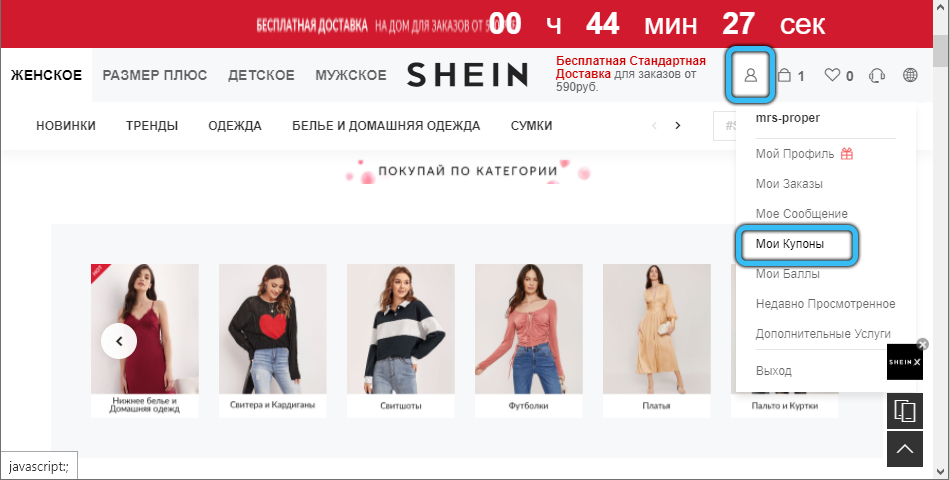Advance the navigation bar with right chevron
950x480 pixels.
677,125
